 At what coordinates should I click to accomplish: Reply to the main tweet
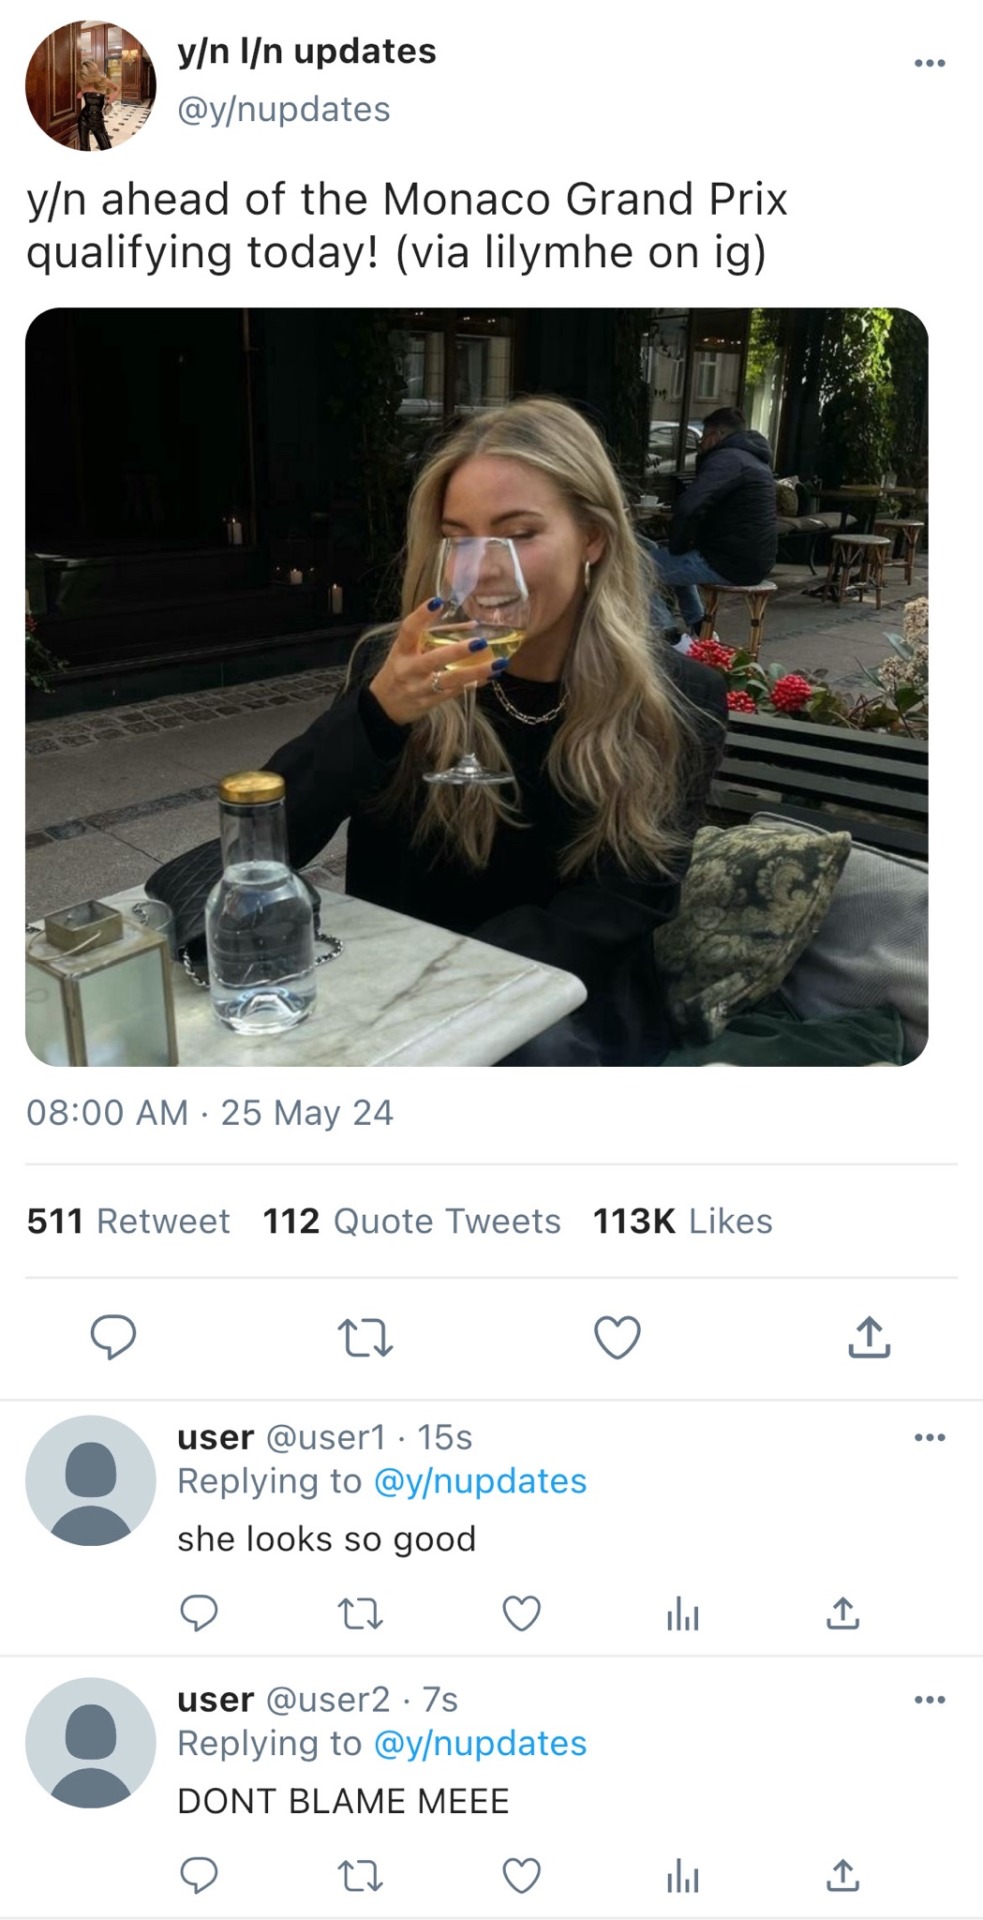(113, 1337)
